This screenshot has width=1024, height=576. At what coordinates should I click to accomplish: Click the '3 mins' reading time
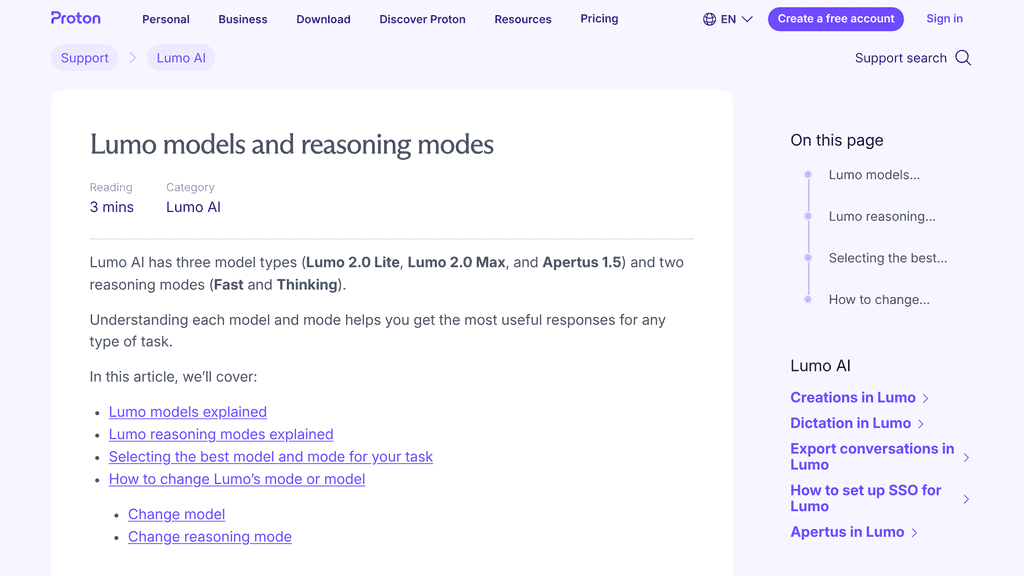coord(112,207)
